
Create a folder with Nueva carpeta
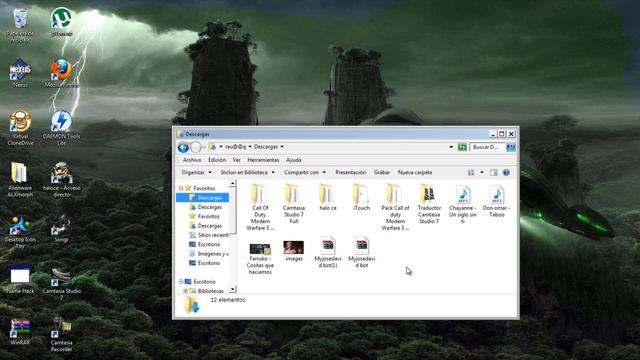[415, 173]
